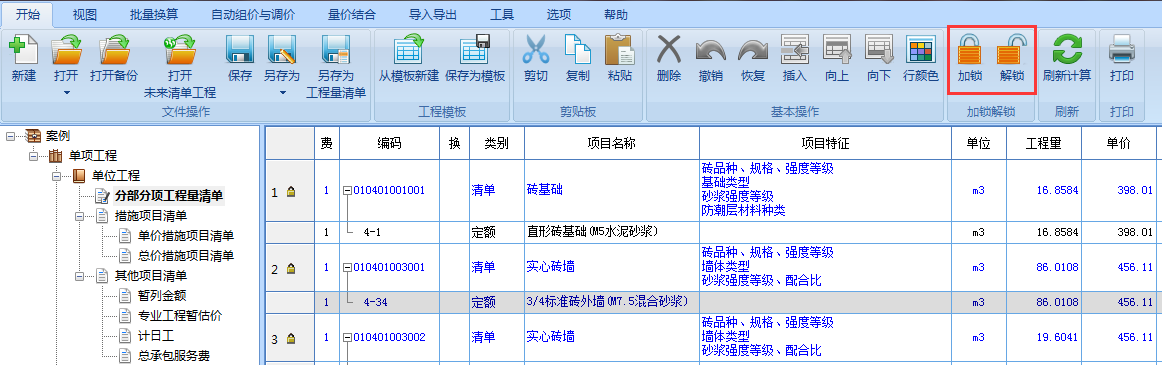Click the 新建 (New) icon
The width and height of the screenshot is (1162, 365).
tap(23, 50)
